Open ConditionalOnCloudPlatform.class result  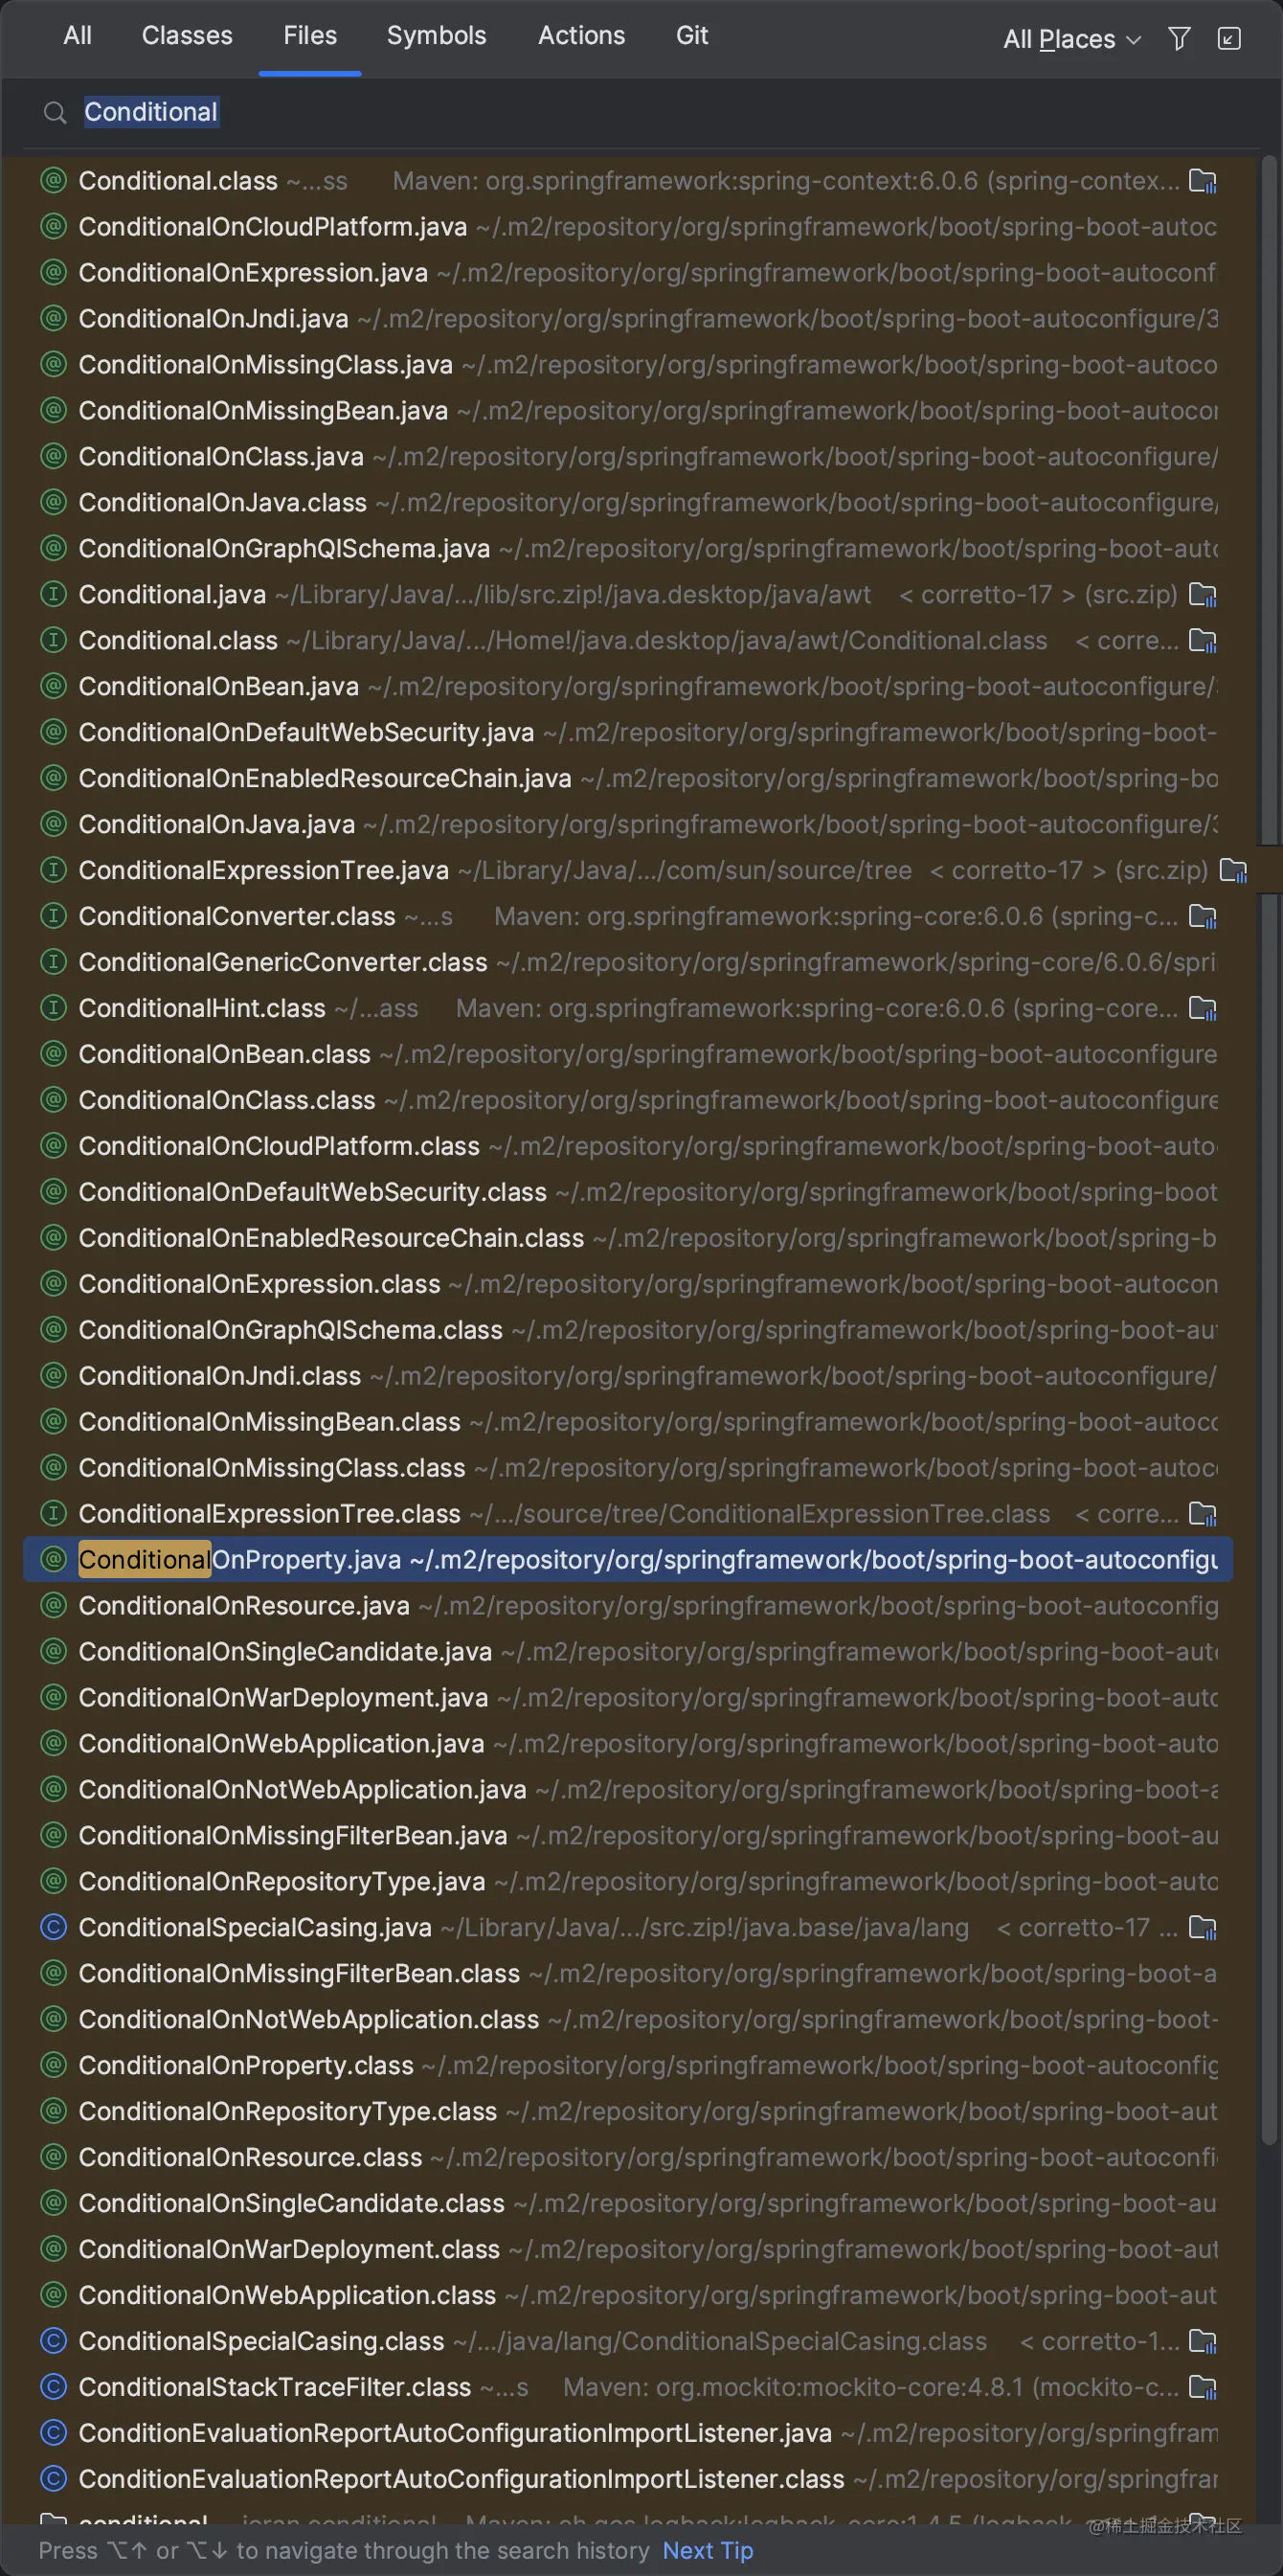click(628, 1147)
